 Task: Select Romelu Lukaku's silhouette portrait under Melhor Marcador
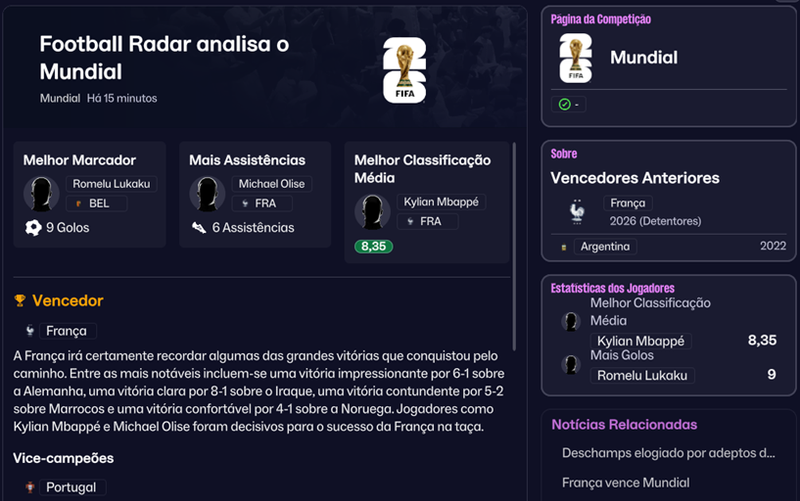(x=41, y=194)
